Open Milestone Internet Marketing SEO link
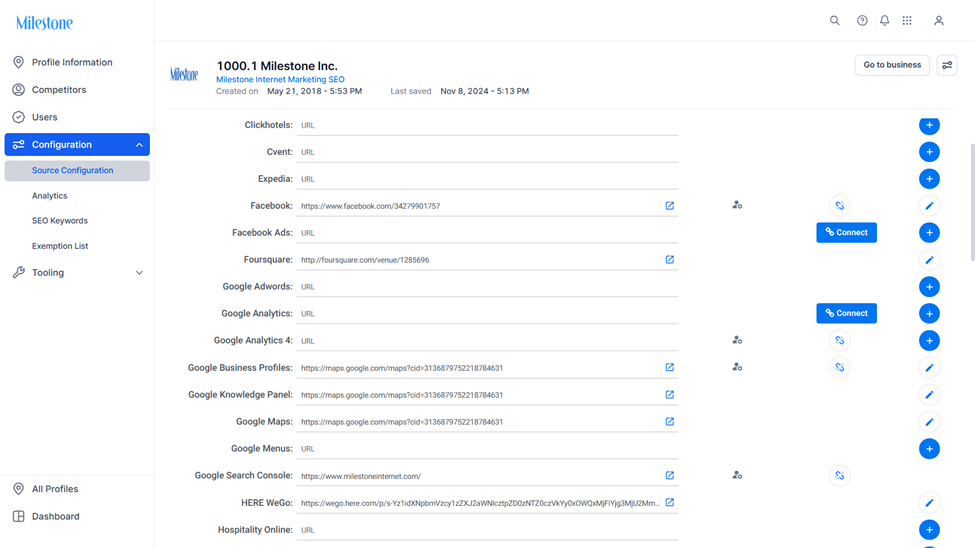The image size is (975, 548). [280, 80]
